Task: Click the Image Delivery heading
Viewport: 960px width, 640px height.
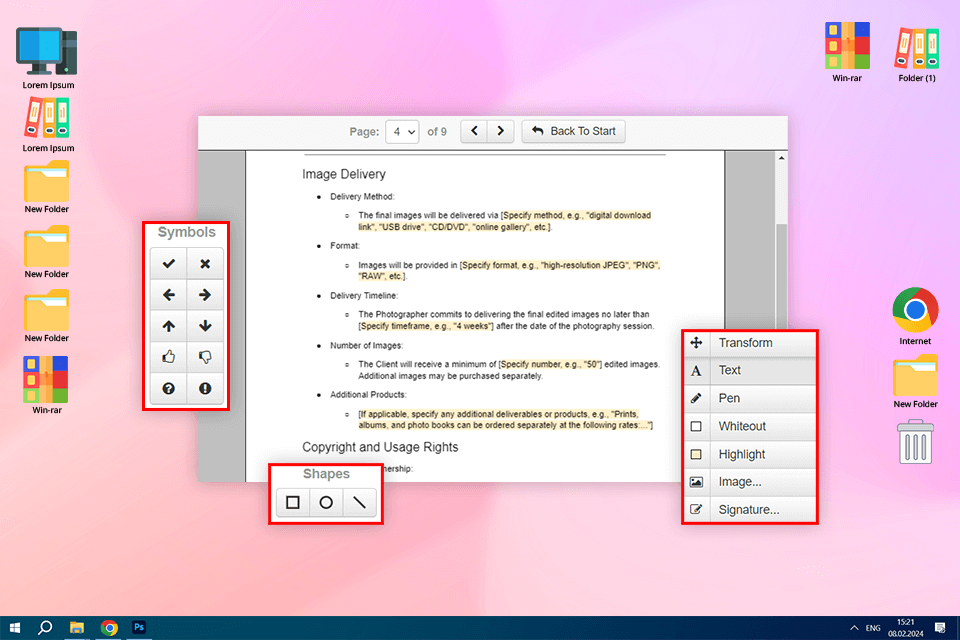Action: click(344, 175)
